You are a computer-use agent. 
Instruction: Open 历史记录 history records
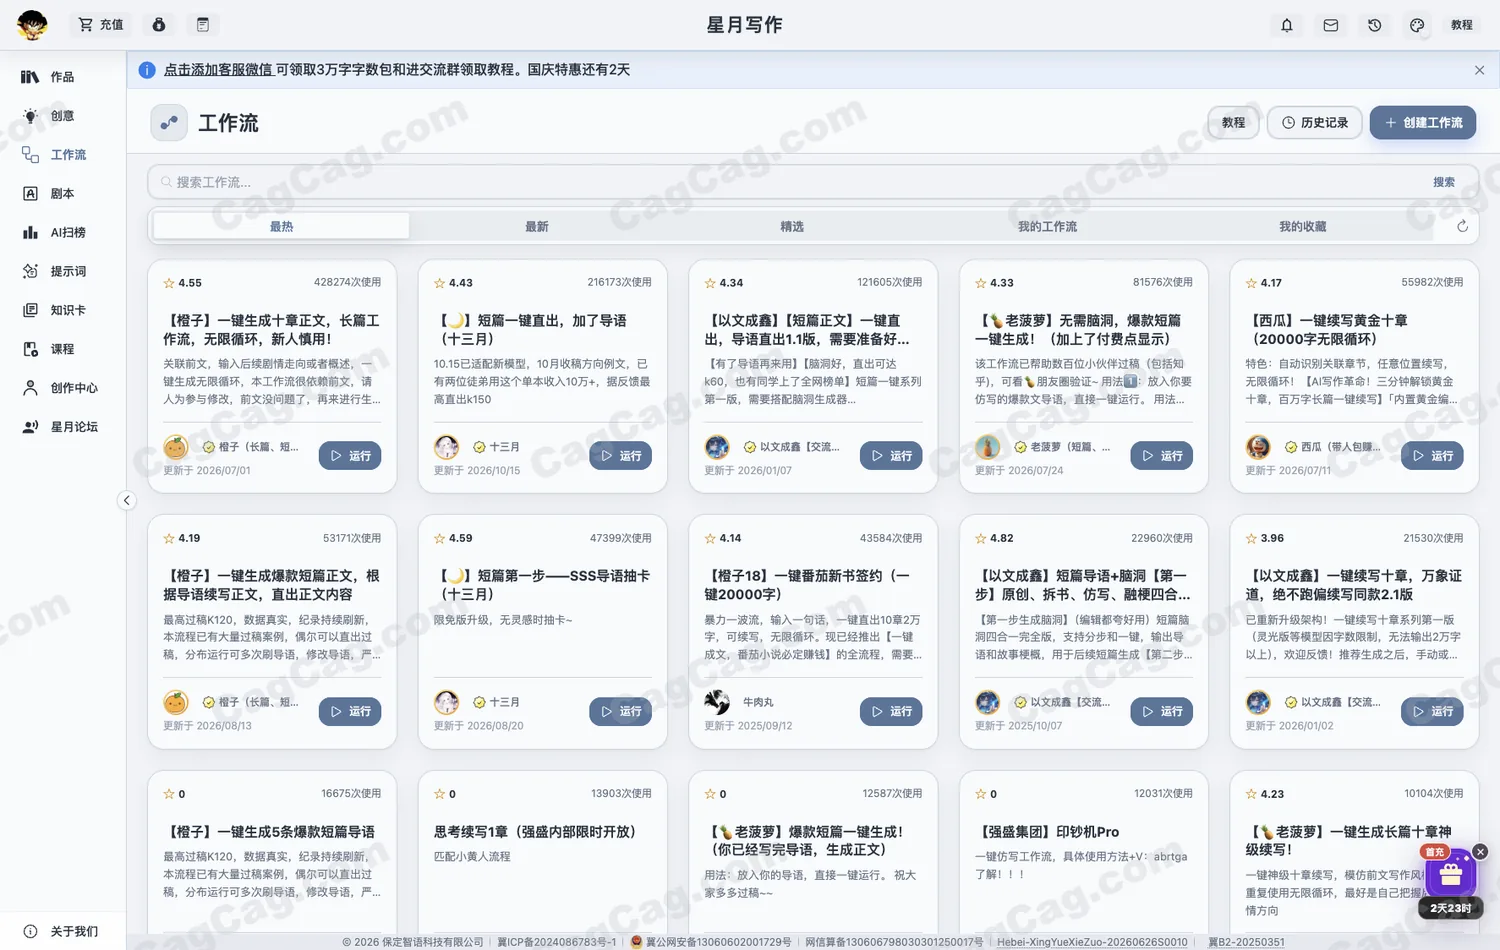tap(1315, 123)
